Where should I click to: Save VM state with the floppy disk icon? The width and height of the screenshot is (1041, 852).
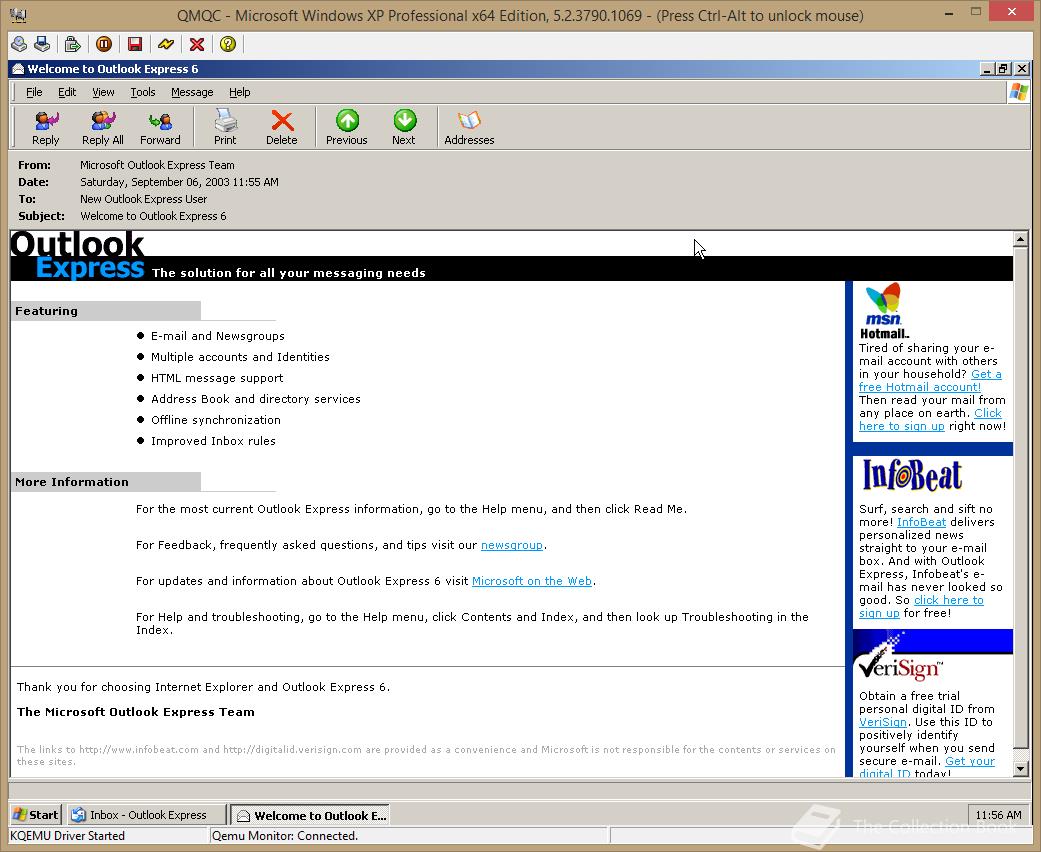(135, 44)
